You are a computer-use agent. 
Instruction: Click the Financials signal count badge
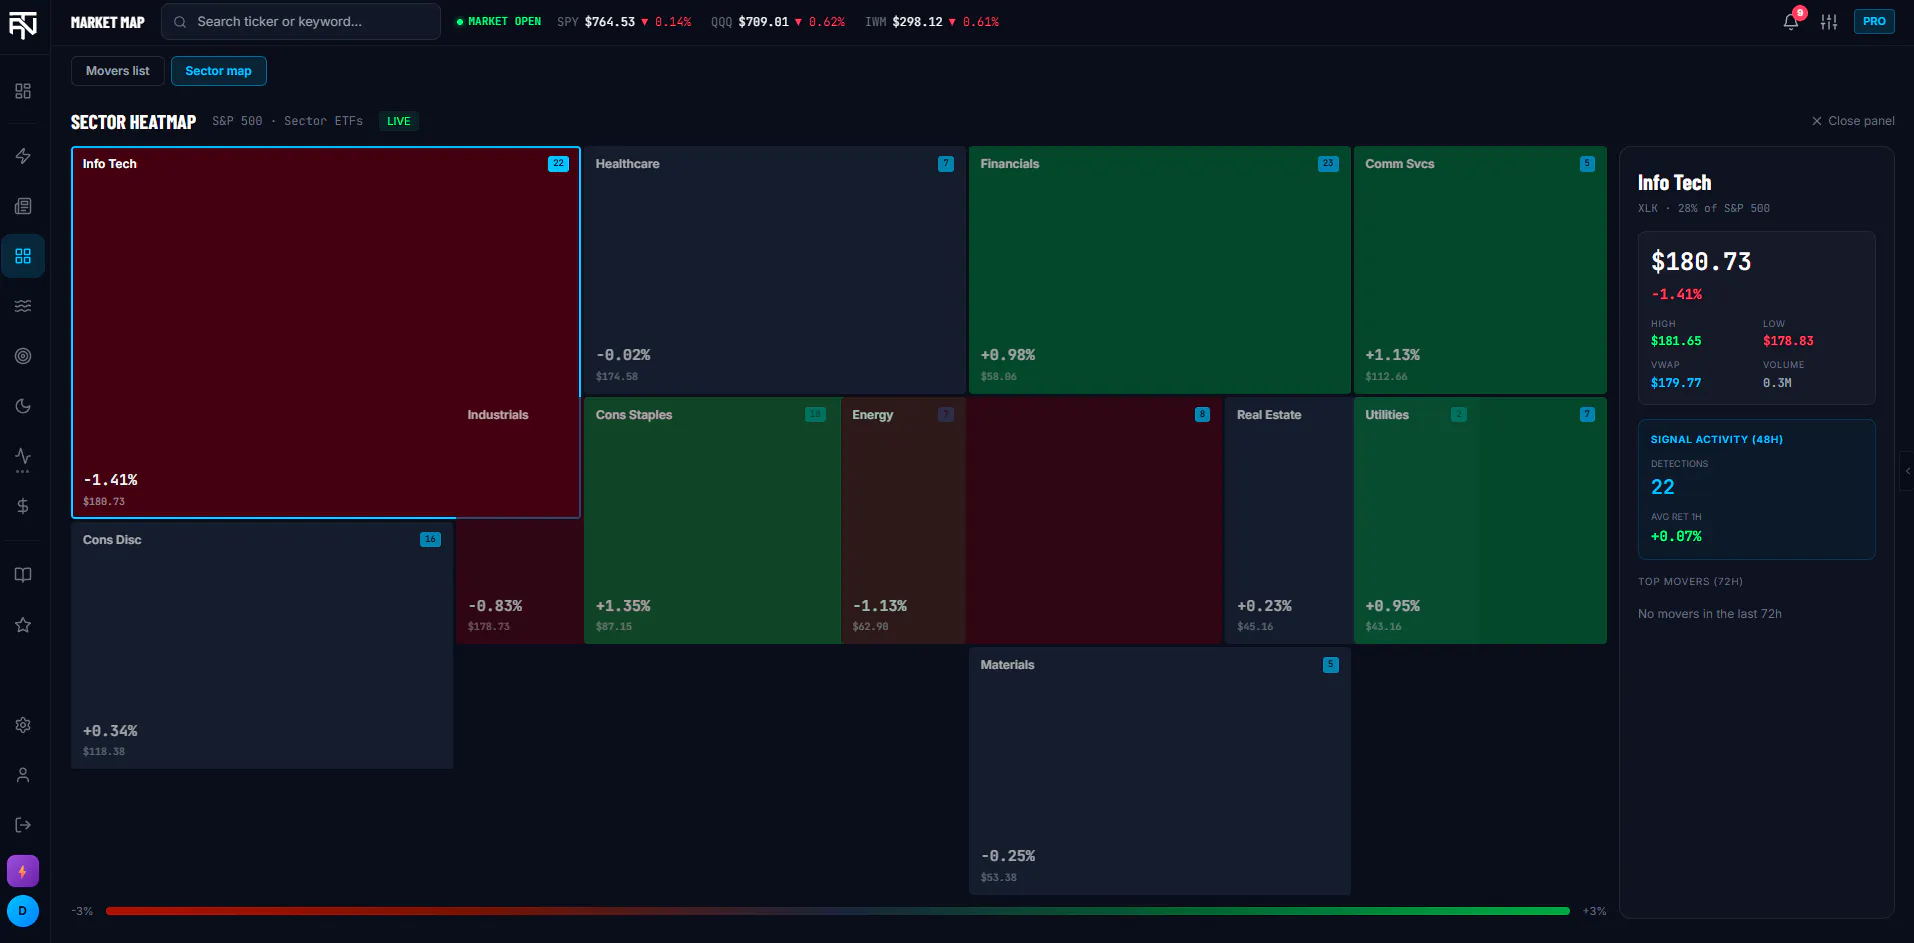(1328, 164)
